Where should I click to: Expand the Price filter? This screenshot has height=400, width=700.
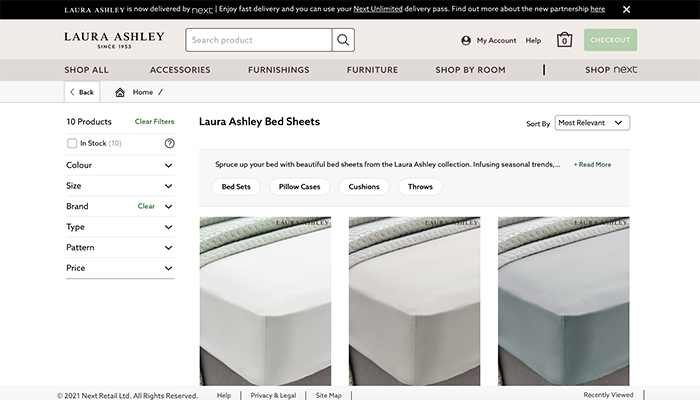pyautogui.click(x=120, y=268)
